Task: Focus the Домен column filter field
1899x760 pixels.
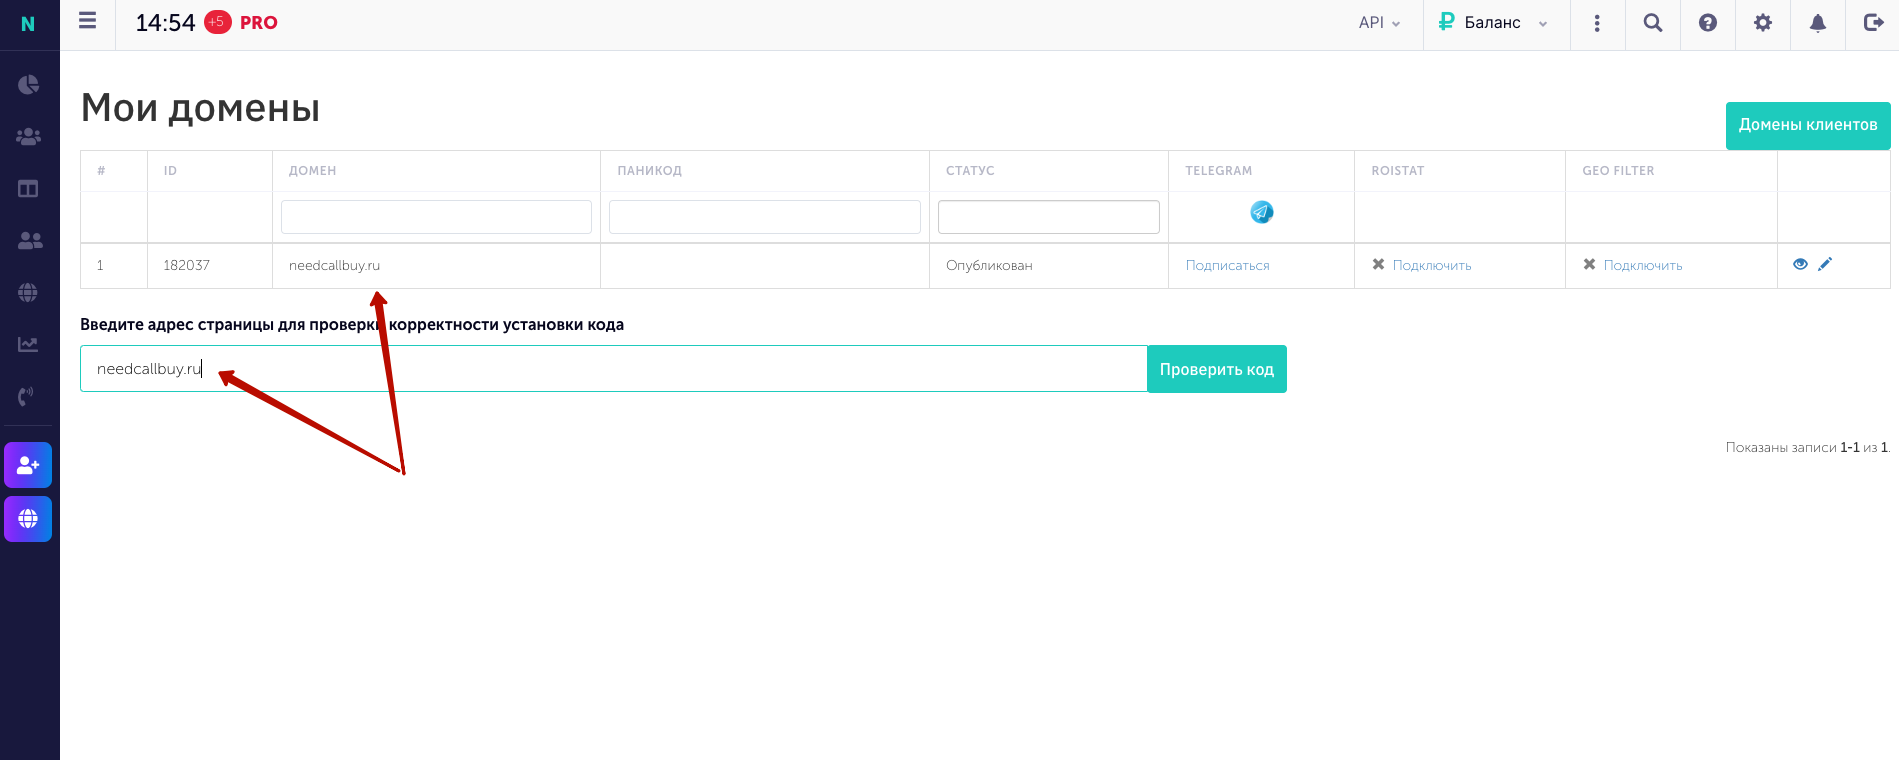Action: 436,217
